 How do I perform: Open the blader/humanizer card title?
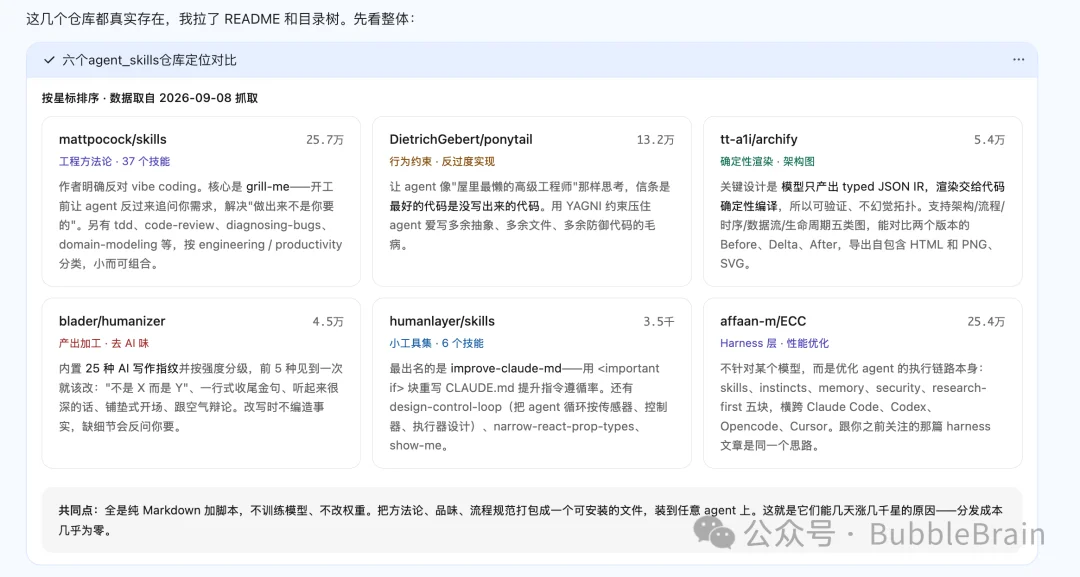pyautogui.click(x=112, y=321)
